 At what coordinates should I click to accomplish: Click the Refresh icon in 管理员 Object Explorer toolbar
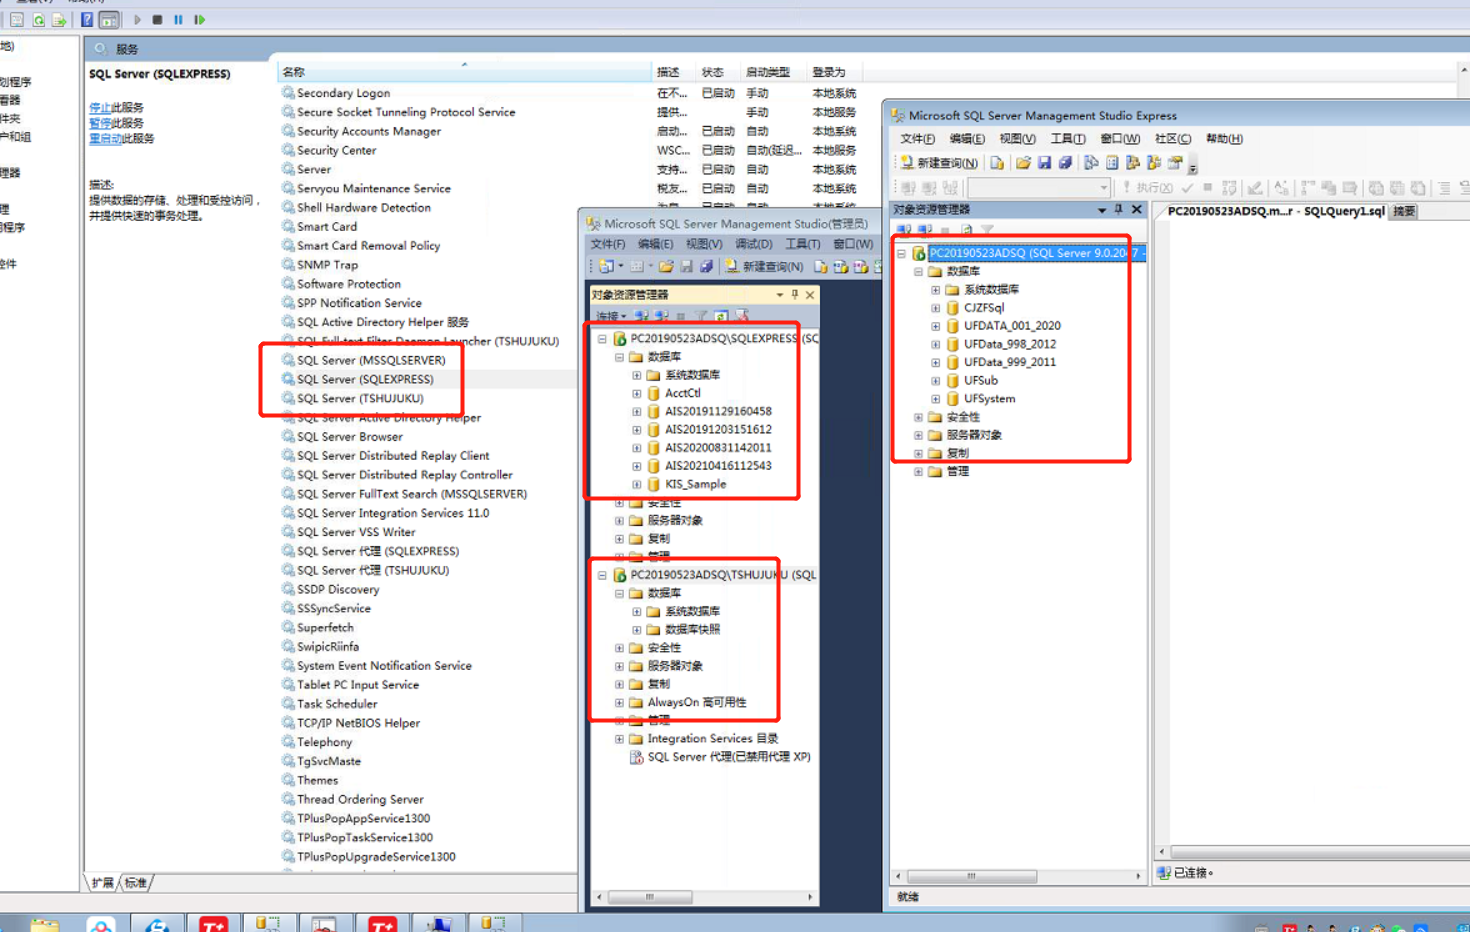point(721,316)
